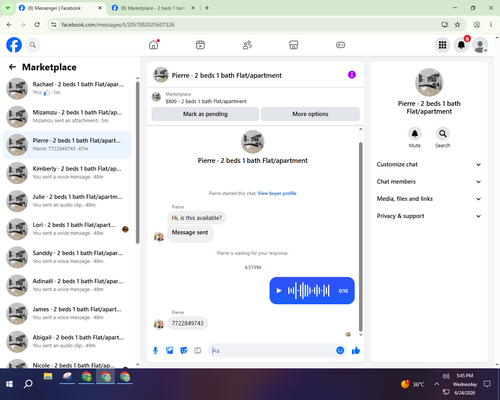Go to the Home feed icon
500x400 pixels.
coord(154,45)
